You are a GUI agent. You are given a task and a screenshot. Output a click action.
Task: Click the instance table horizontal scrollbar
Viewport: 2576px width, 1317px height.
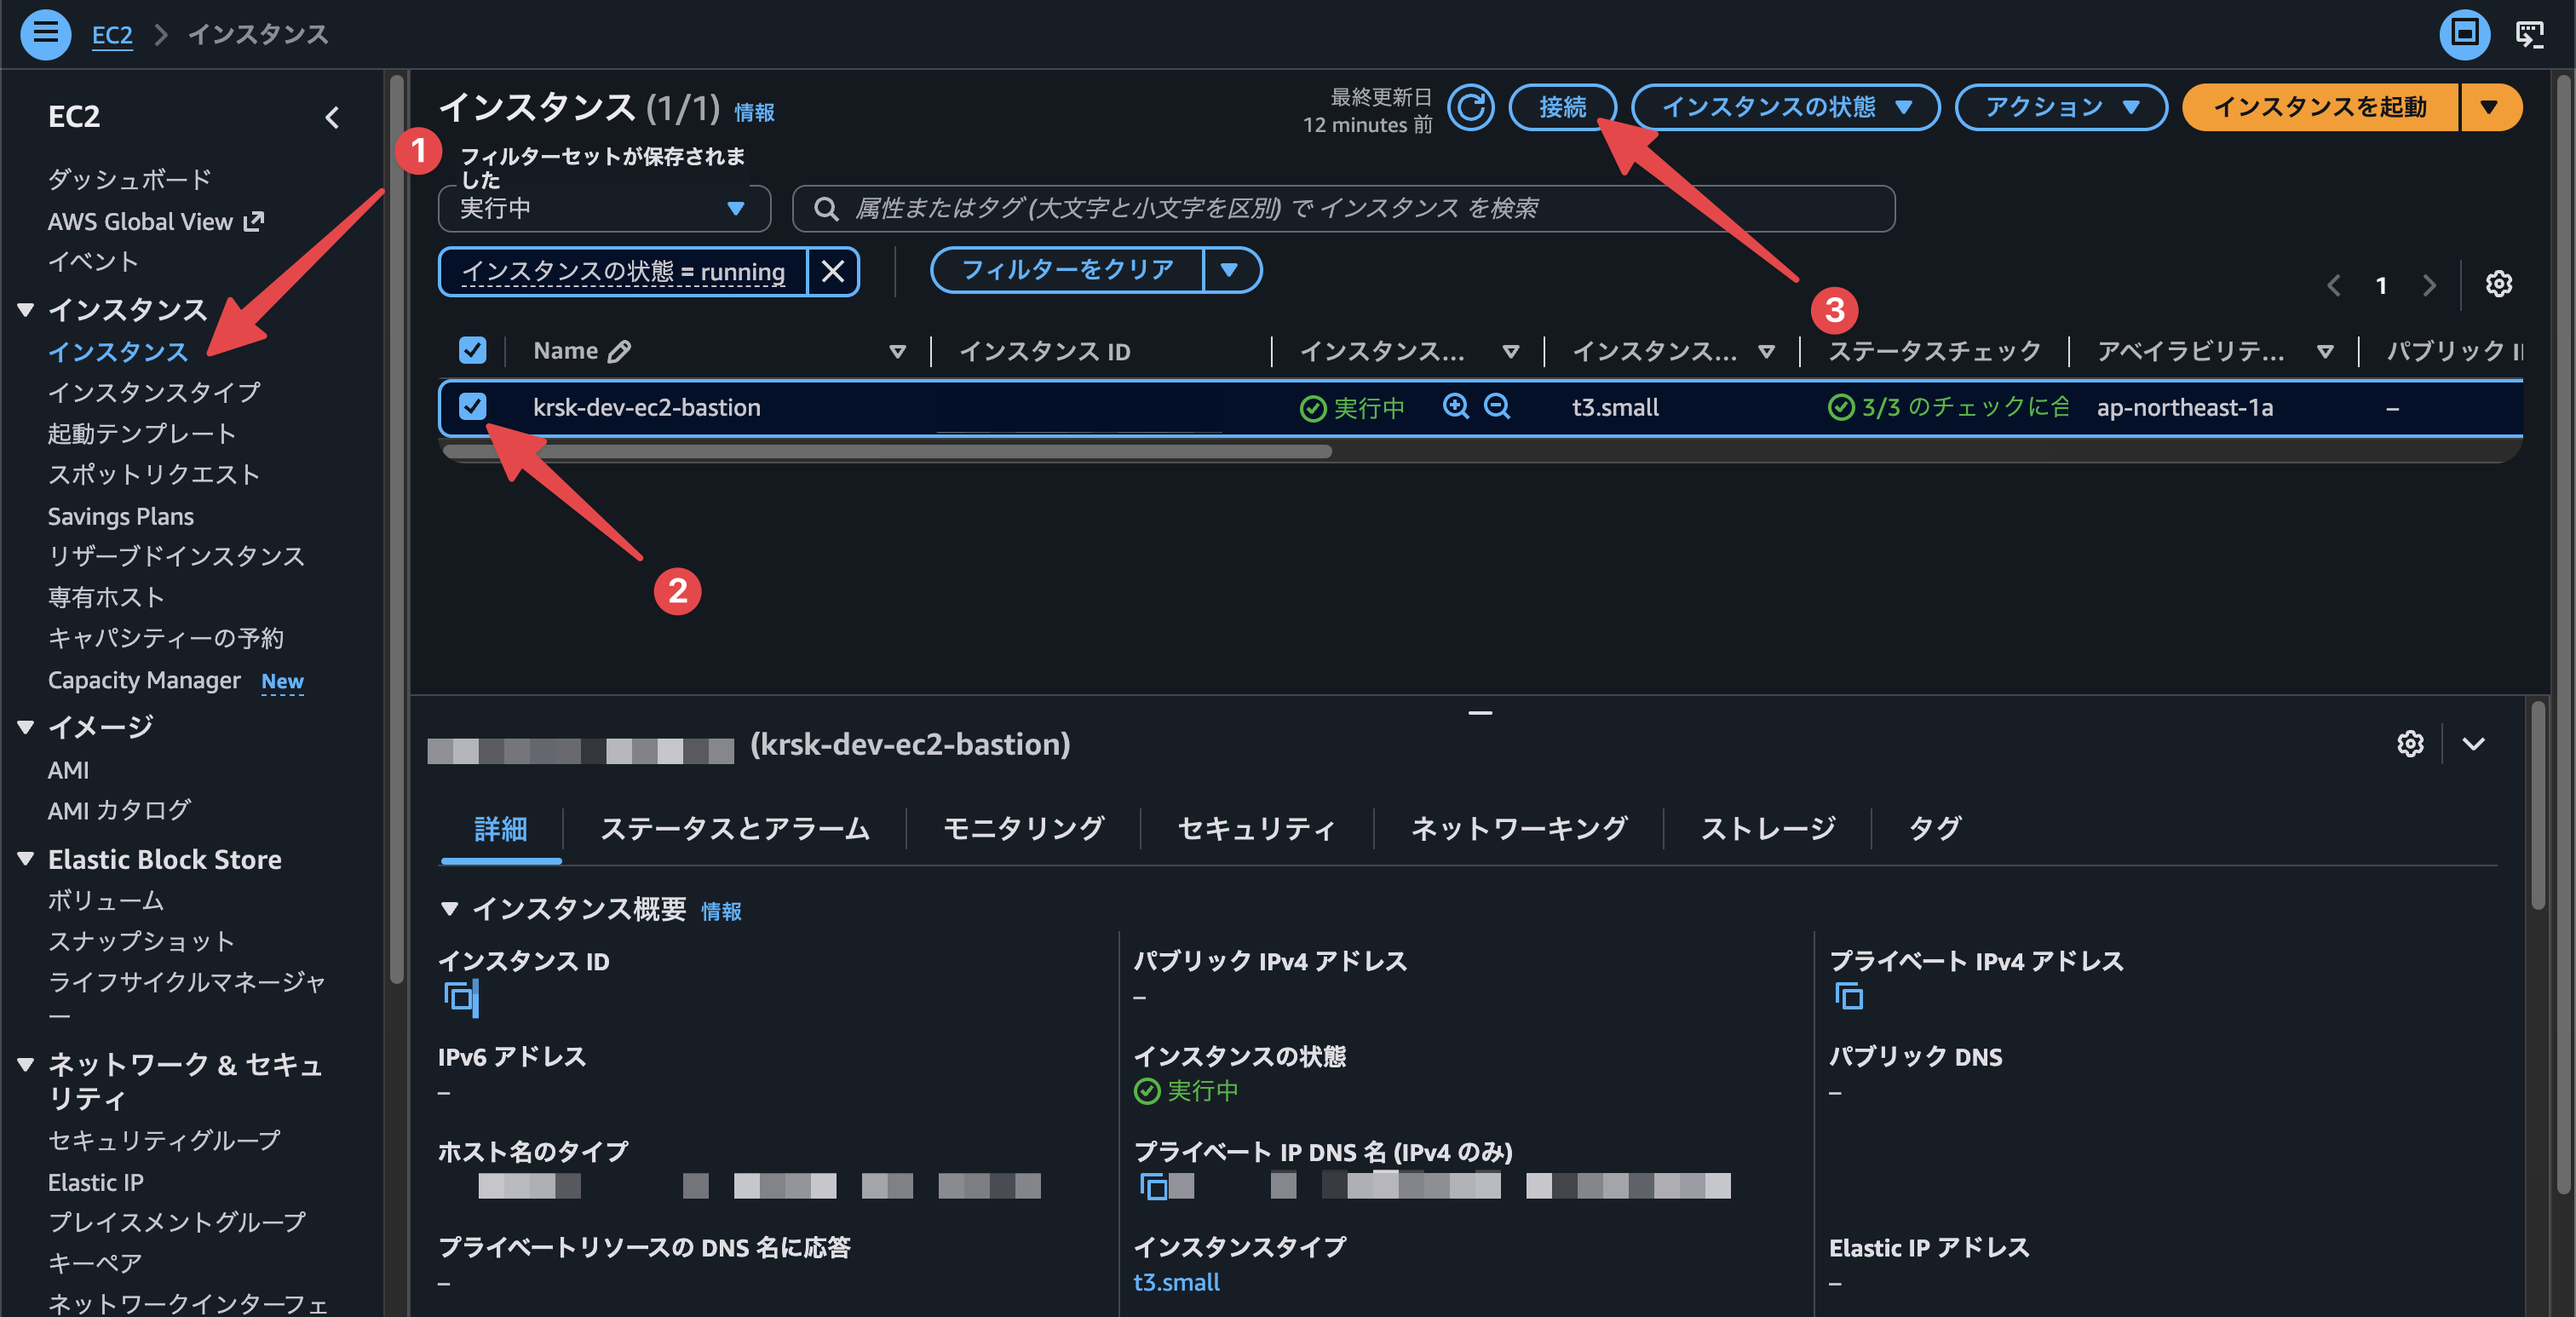887,451
